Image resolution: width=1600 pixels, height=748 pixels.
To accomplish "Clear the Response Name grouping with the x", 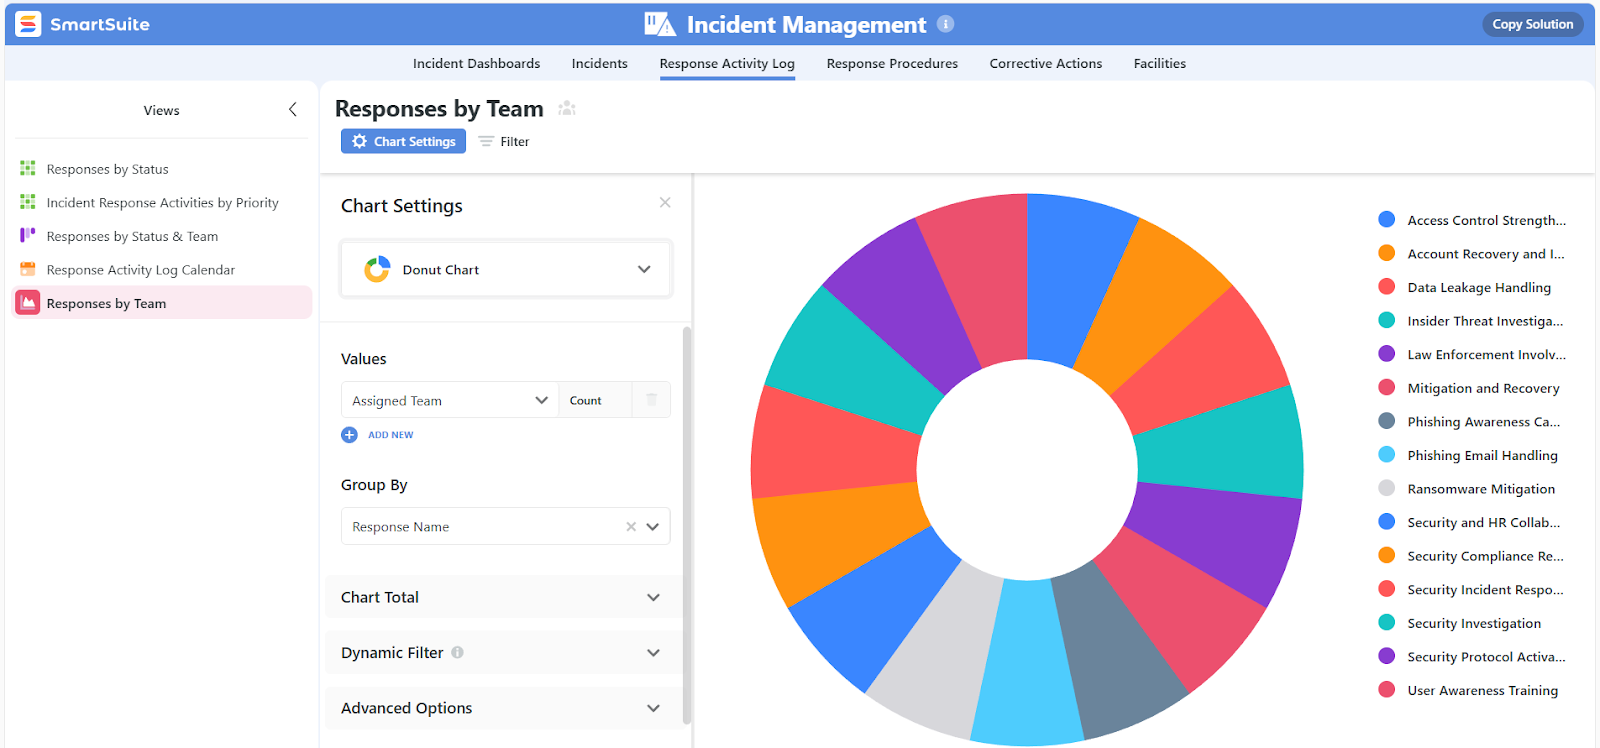I will (x=631, y=527).
